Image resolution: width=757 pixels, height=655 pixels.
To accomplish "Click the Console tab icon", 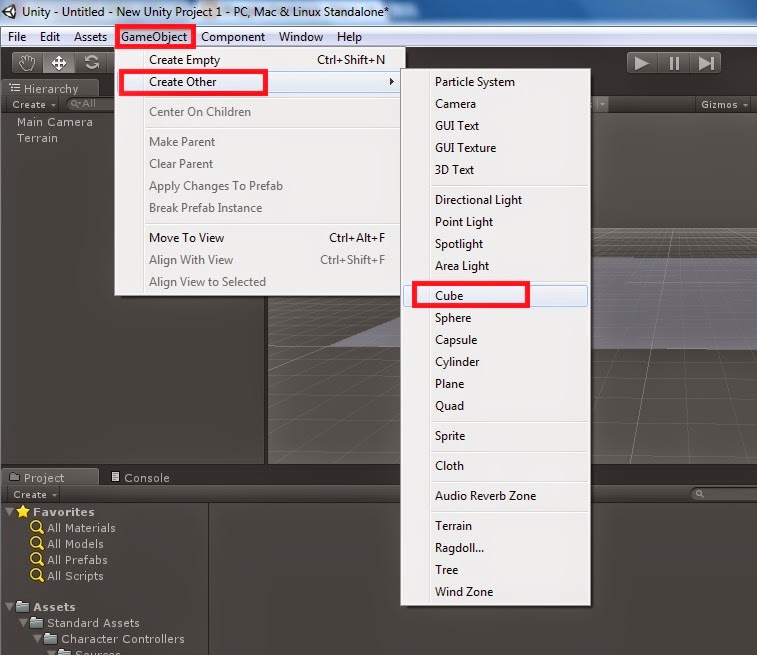I will pos(115,477).
